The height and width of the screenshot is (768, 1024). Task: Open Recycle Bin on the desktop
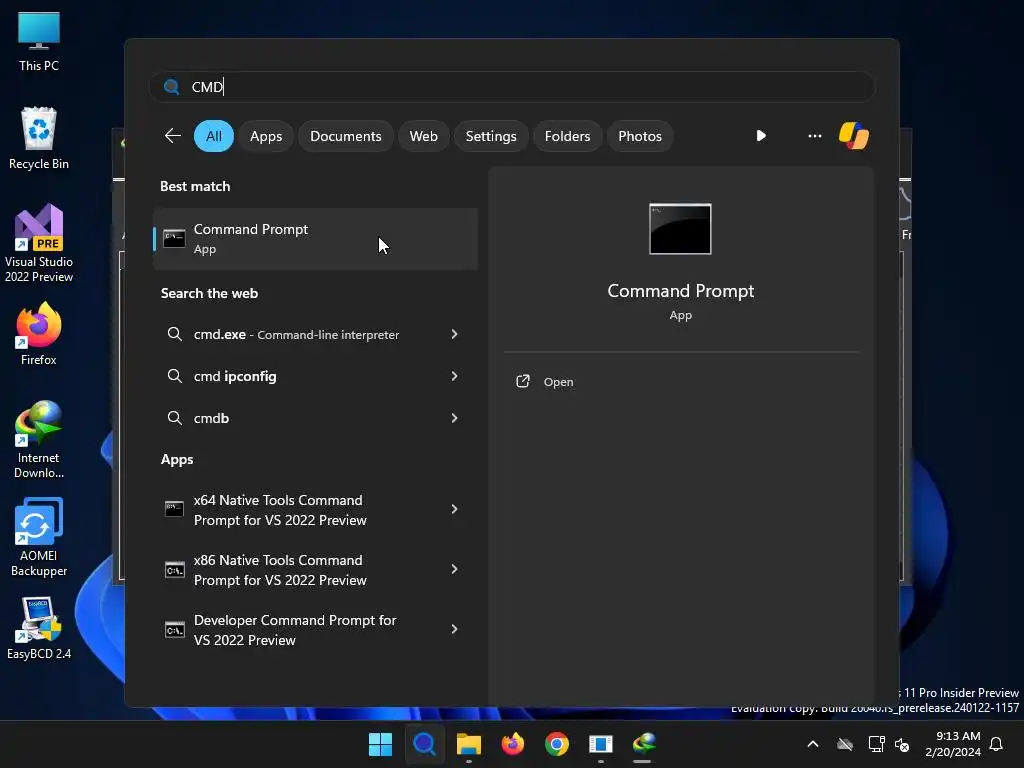(x=39, y=138)
